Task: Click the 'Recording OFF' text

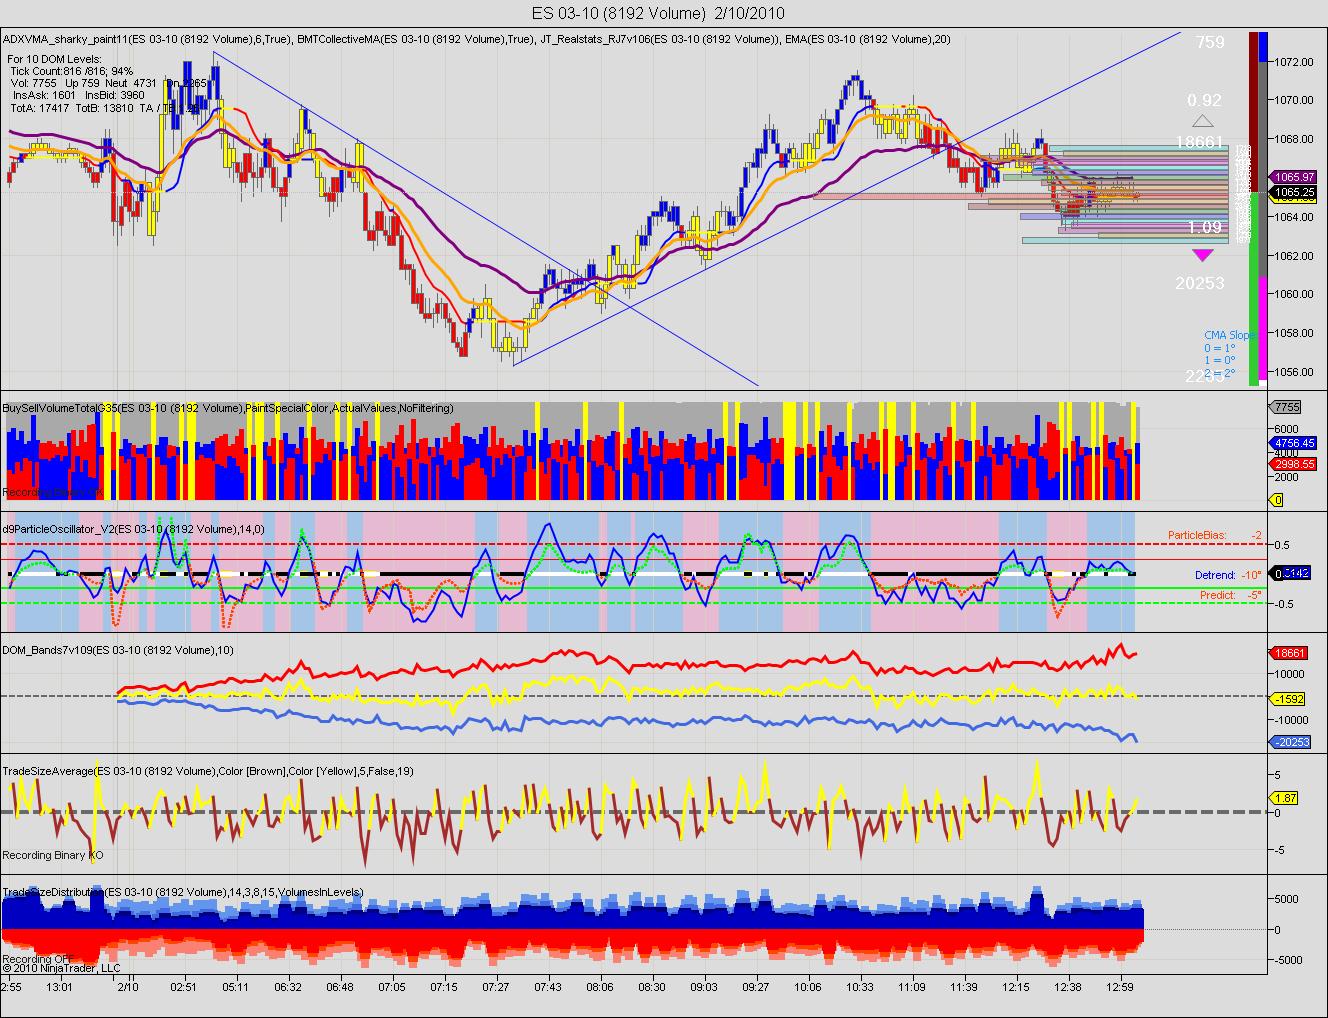Action: pos(37,958)
